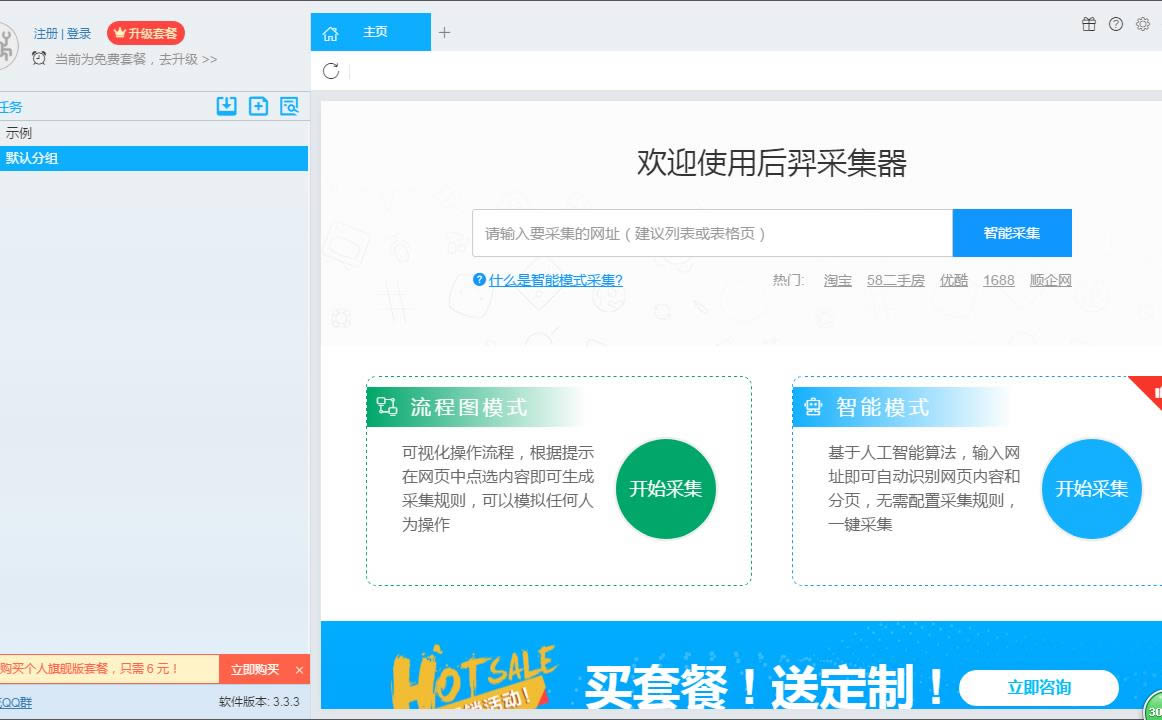Open the task search icon

pos(289,106)
